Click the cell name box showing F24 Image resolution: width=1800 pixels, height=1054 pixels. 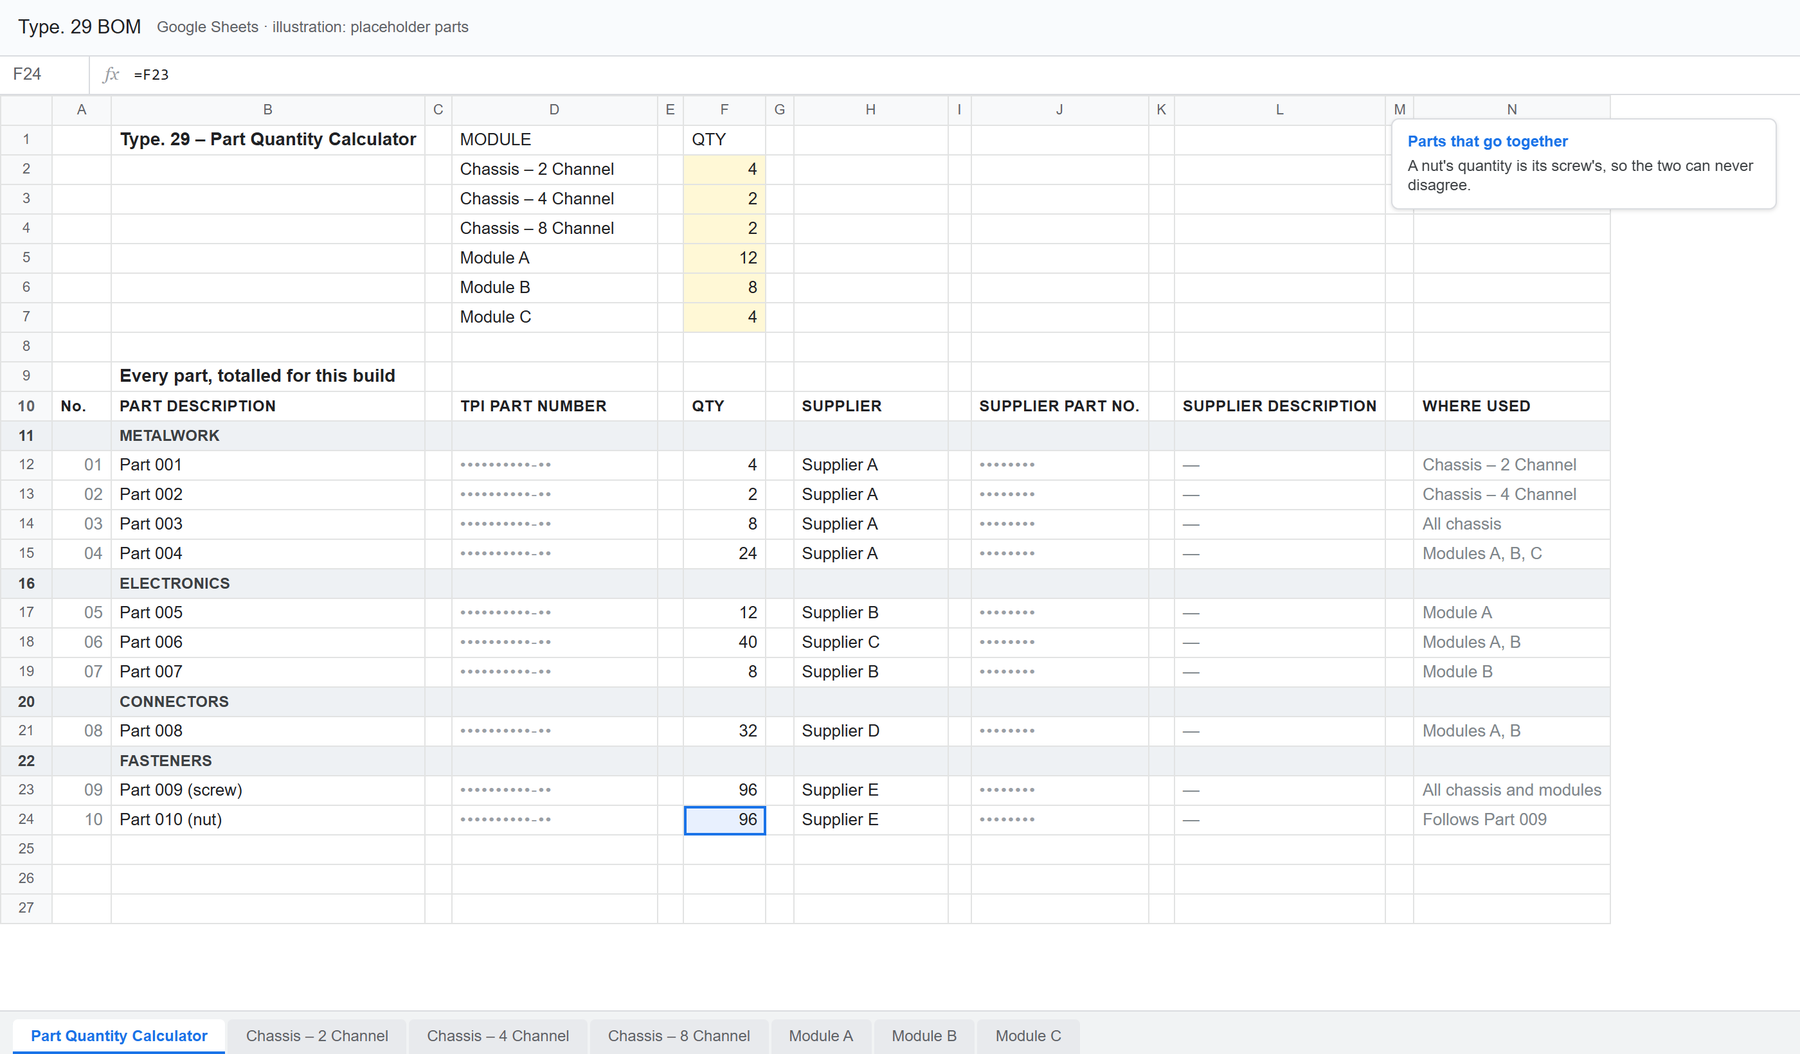click(45, 74)
